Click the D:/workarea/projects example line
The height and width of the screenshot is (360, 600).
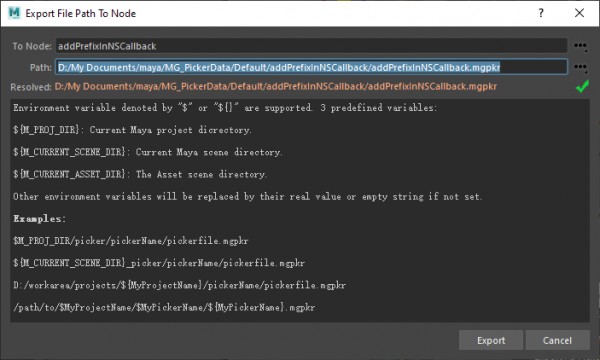pos(179,285)
